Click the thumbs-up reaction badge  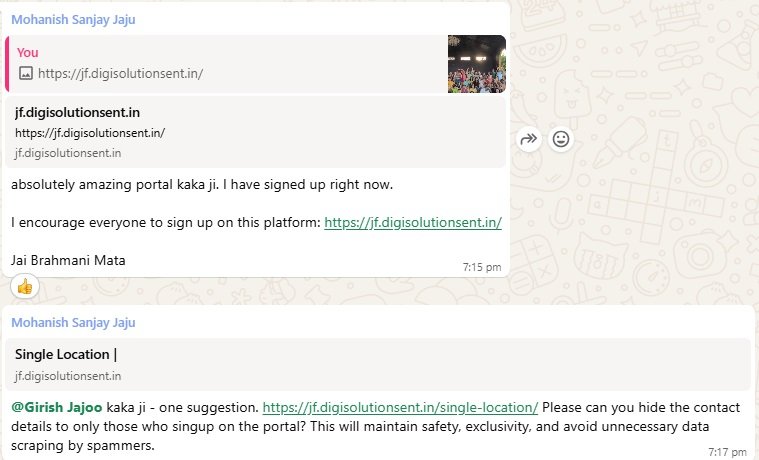click(x=25, y=286)
